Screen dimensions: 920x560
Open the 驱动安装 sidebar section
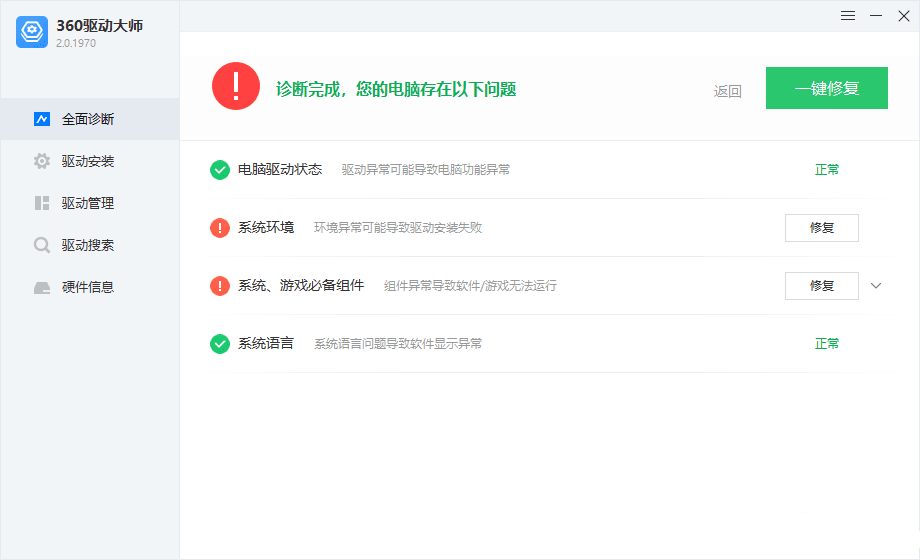90,161
